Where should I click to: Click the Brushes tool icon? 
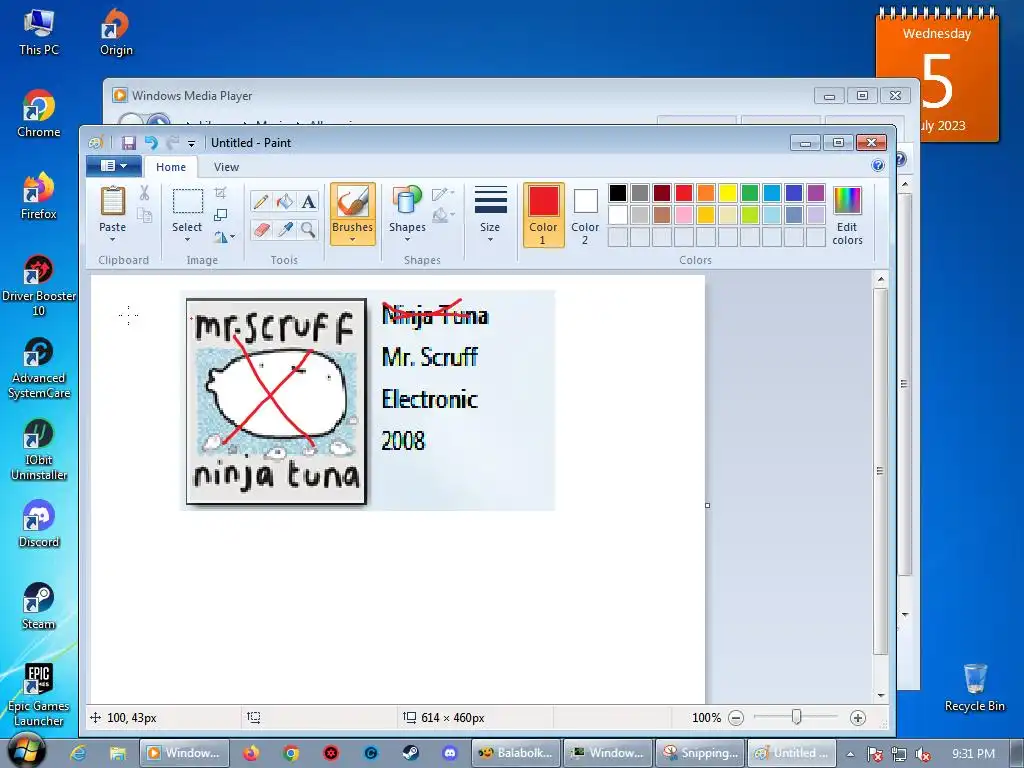(353, 200)
